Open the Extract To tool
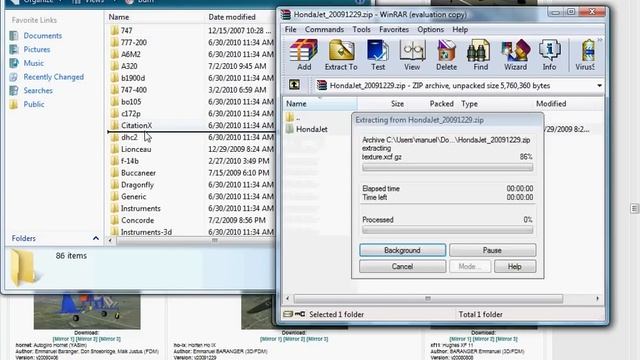 point(341,55)
